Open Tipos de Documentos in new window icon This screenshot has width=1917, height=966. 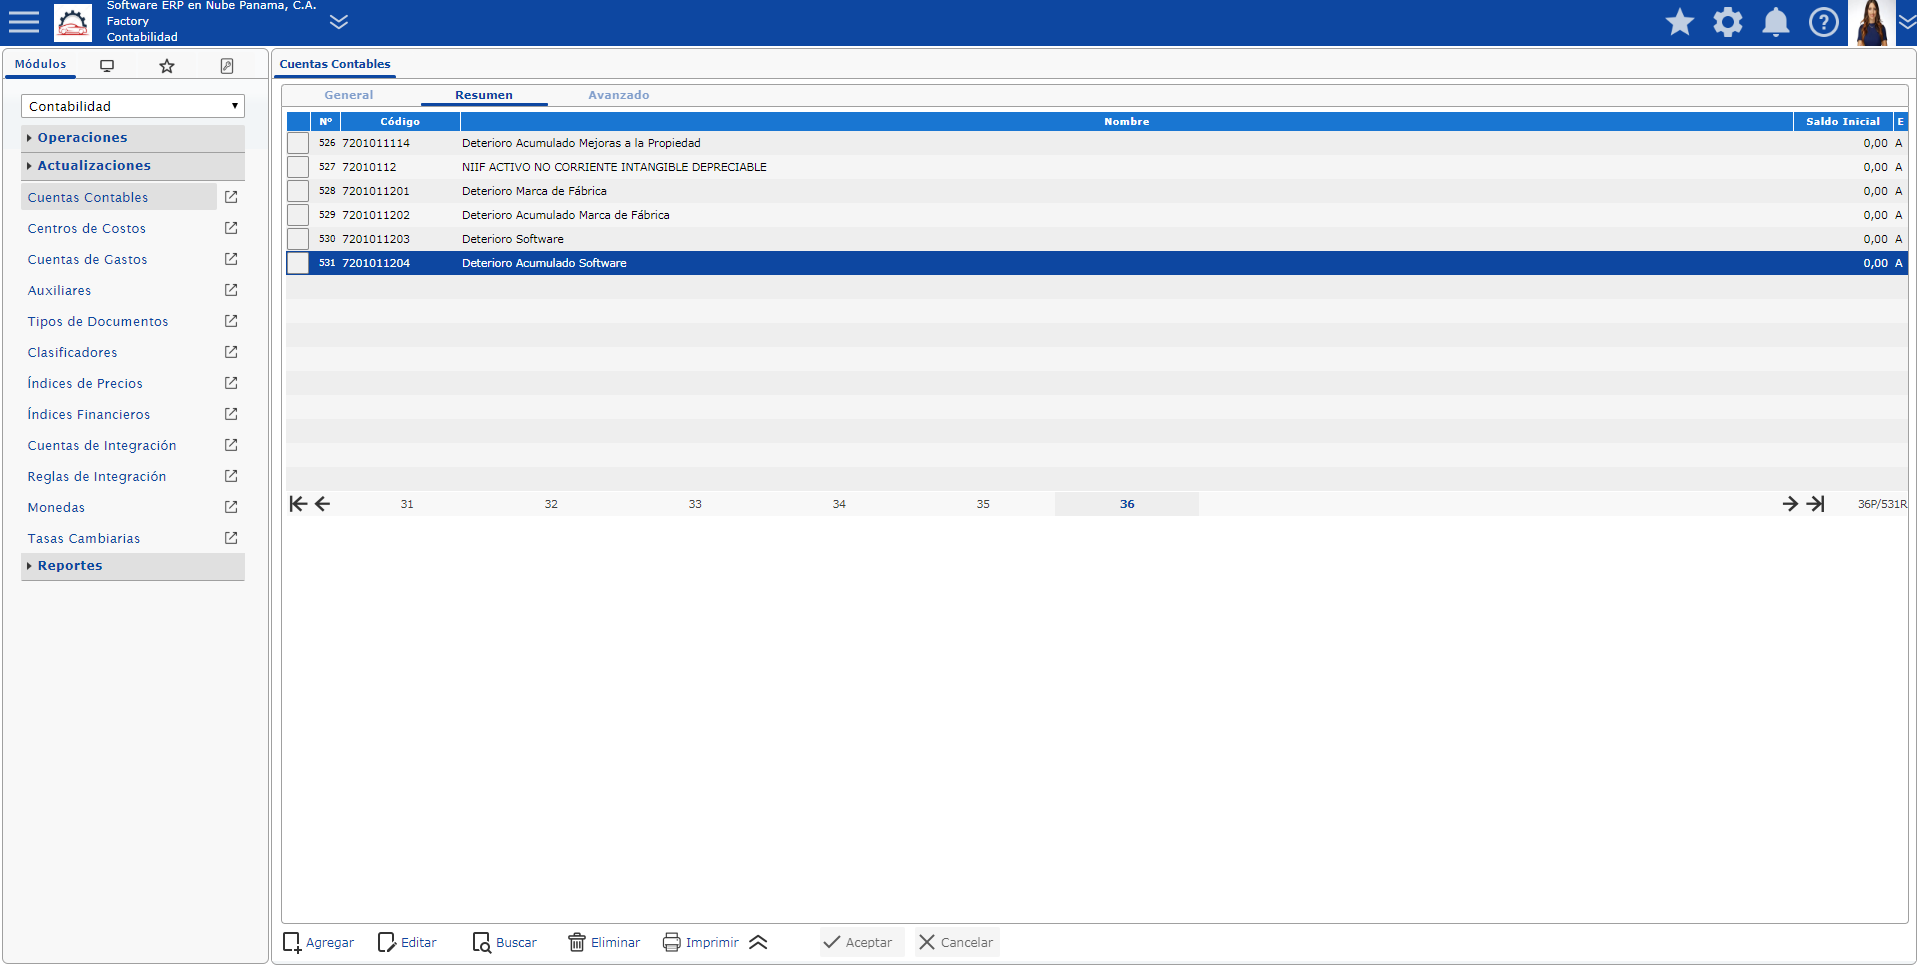pyautogui.click(x=231, y=321)
